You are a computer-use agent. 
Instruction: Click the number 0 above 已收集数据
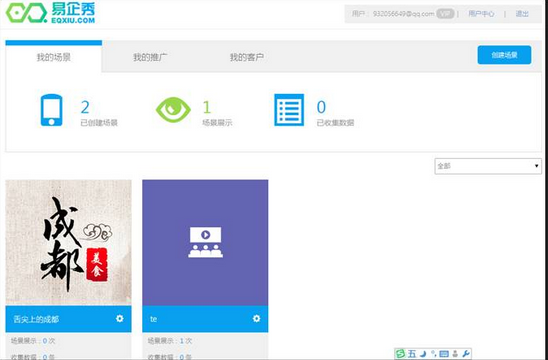(321, 107)
